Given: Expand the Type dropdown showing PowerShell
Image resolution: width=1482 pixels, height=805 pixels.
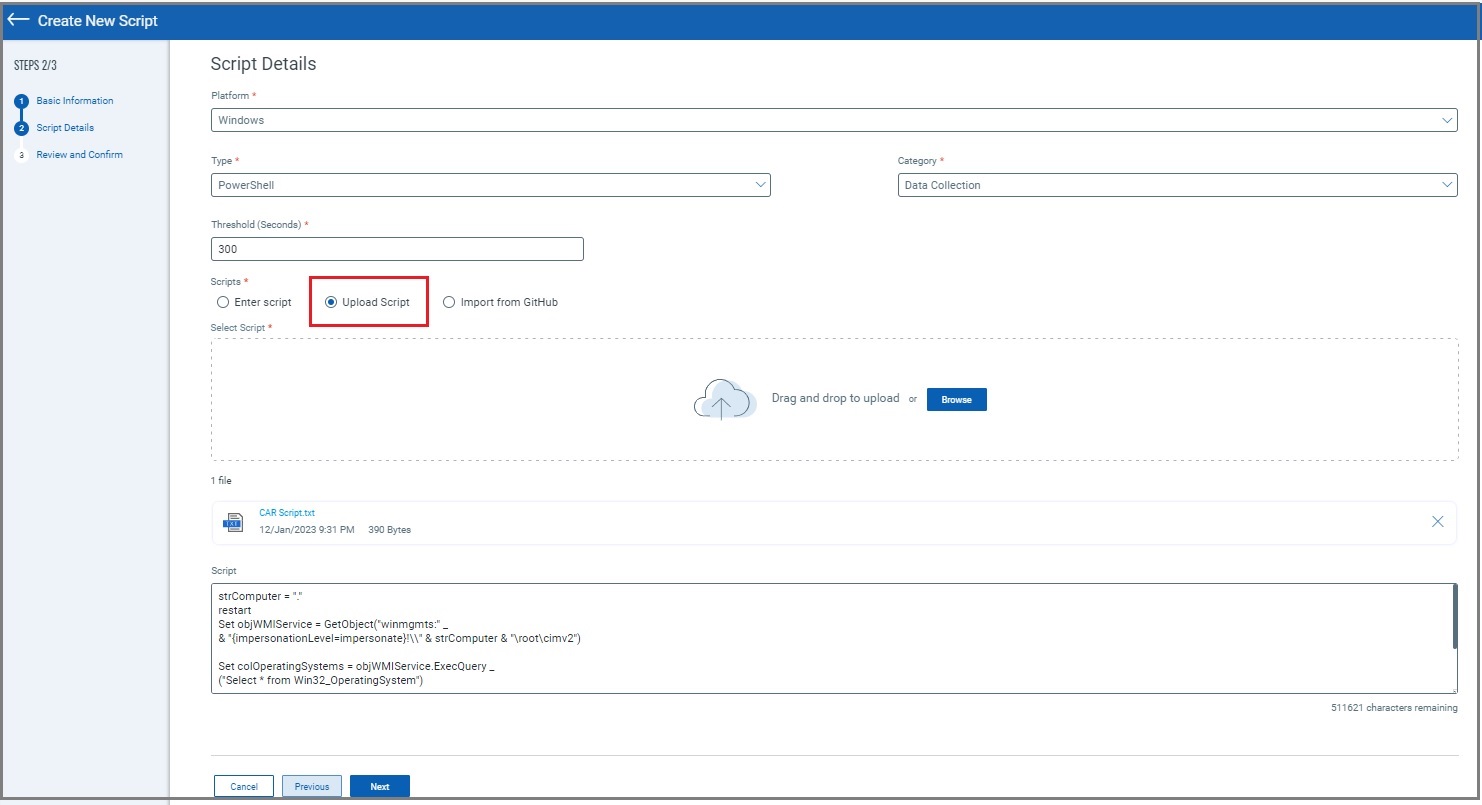Looking at the screenshot, I should point(490,185).
